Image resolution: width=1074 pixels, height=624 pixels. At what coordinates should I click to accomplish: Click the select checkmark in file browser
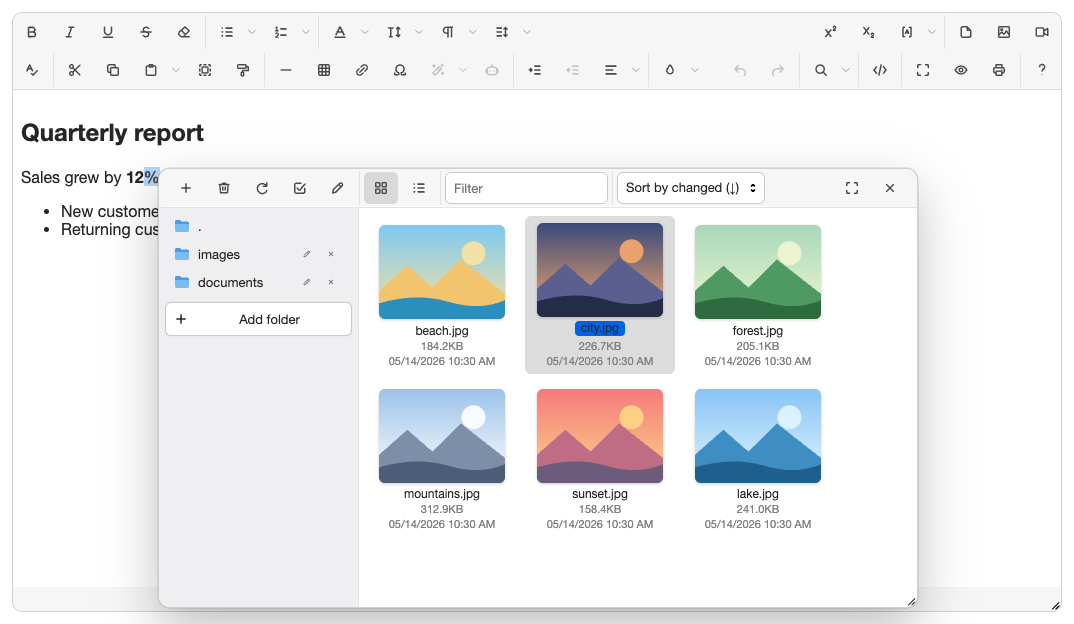coord(300,188)
